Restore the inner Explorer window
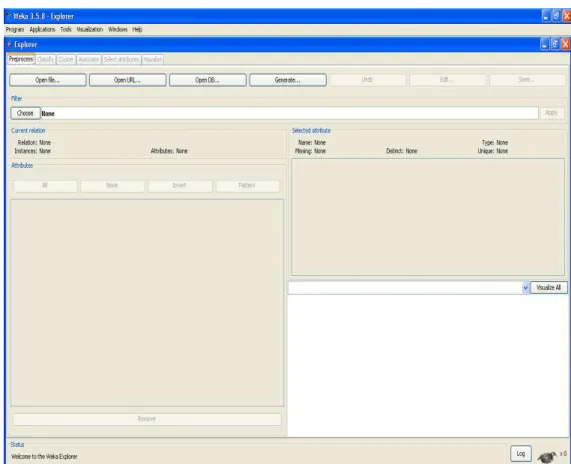Viewport: 571px width, 464px height. 555,44
